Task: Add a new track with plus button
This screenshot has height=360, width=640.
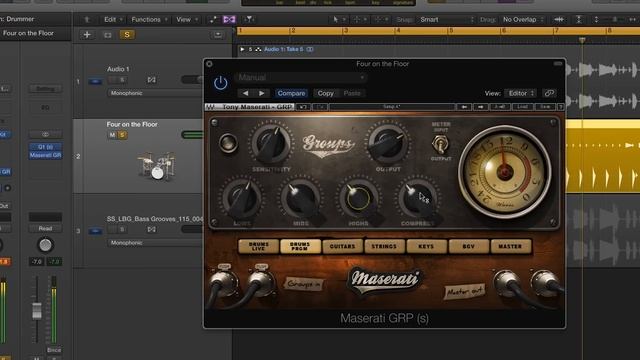Action: (87, 35)
